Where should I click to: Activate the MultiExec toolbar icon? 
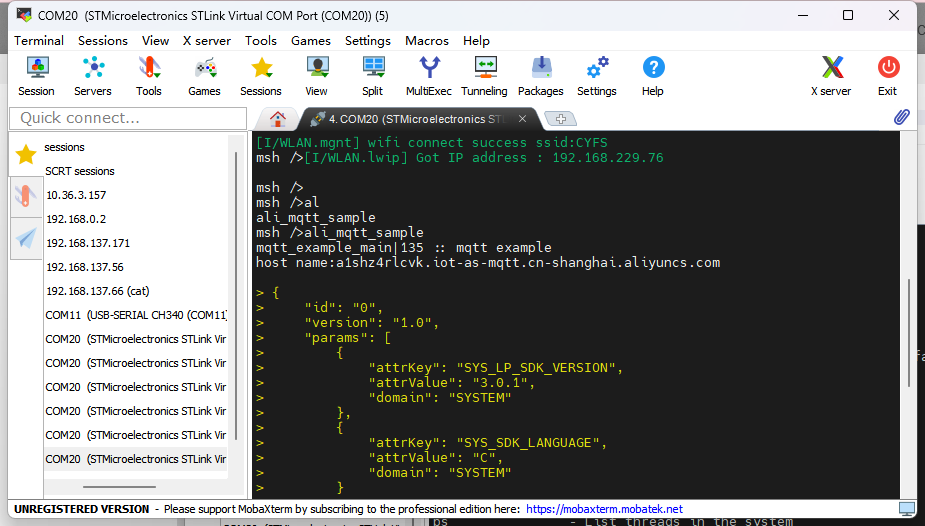[429, 77]
